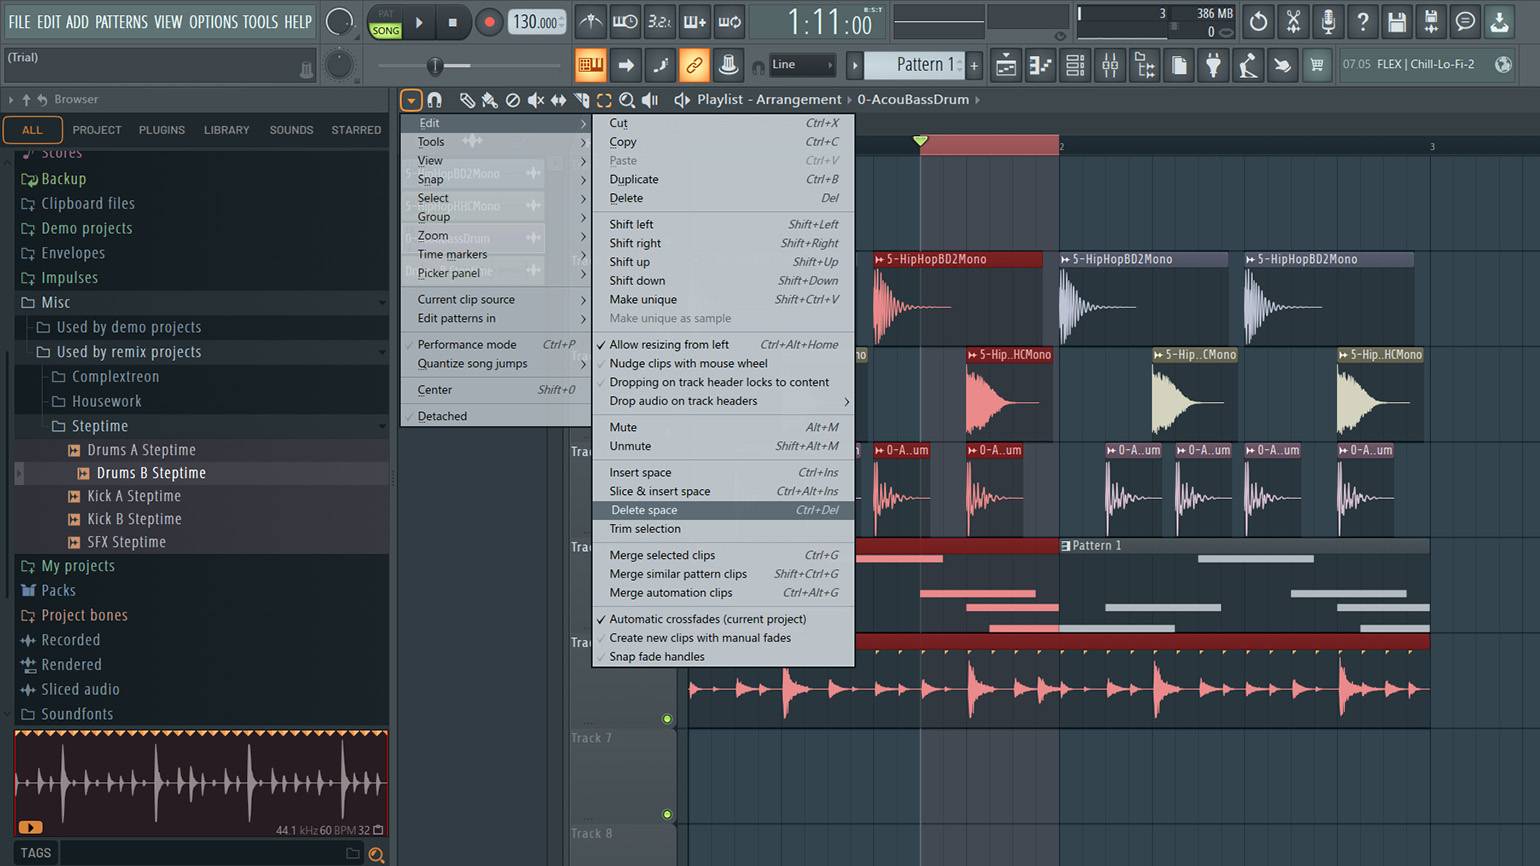Collapse the Steptime folder in browser
This screenshot has height=866, width=1540.
click(99, 426)
